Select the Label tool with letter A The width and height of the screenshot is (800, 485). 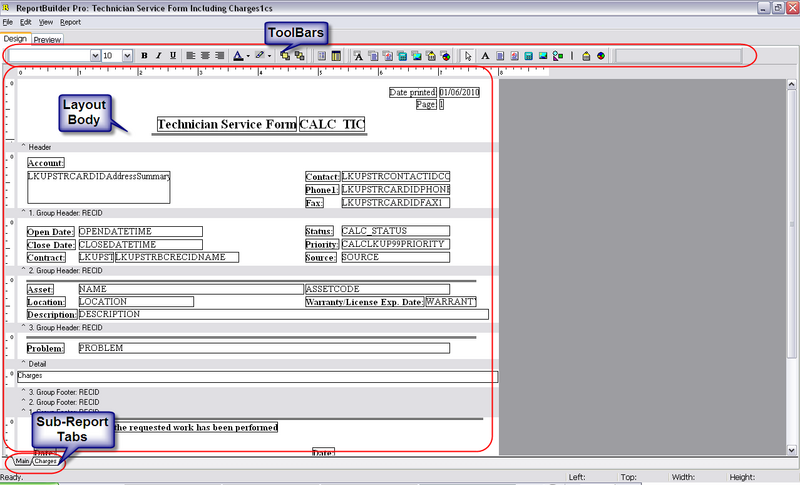click(x=485, y=56)
